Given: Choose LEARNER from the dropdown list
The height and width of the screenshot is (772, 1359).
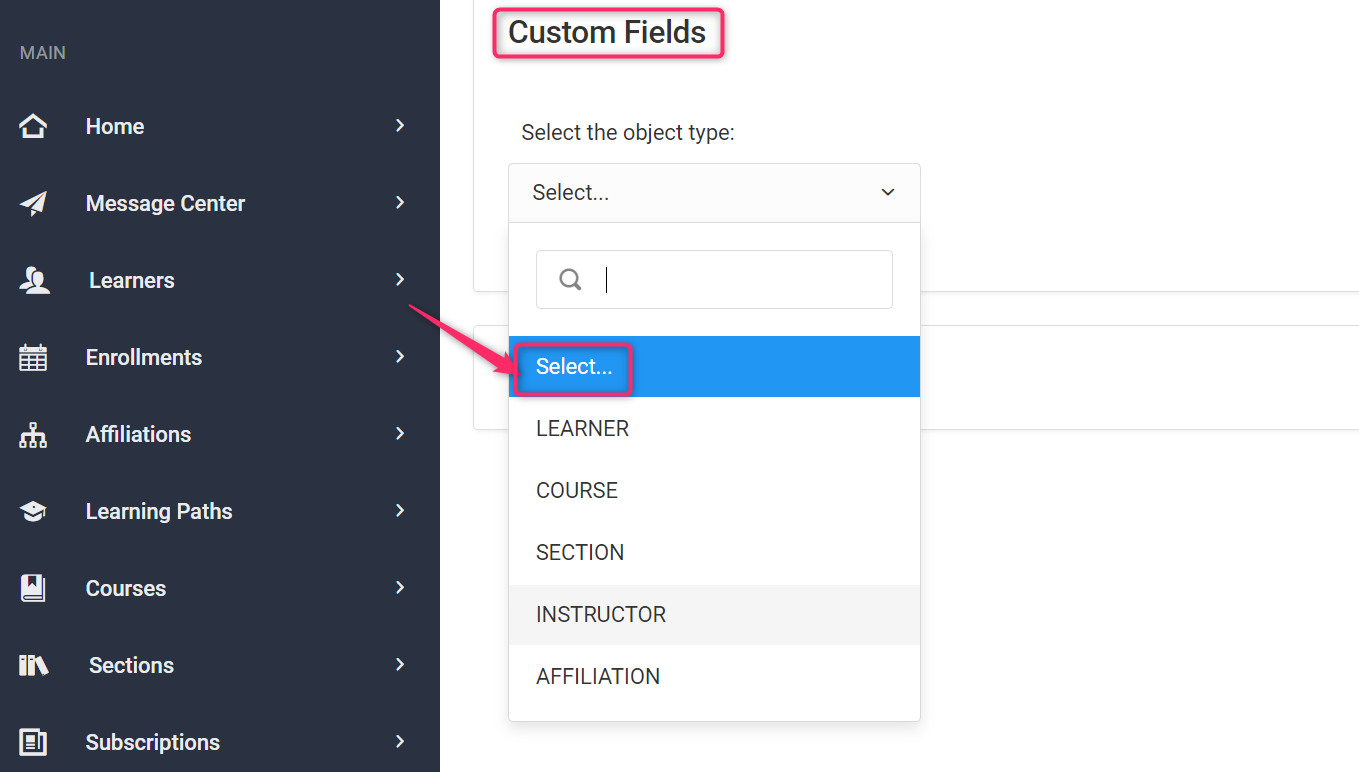Looking at the screenshot, I should coord(582,428).
